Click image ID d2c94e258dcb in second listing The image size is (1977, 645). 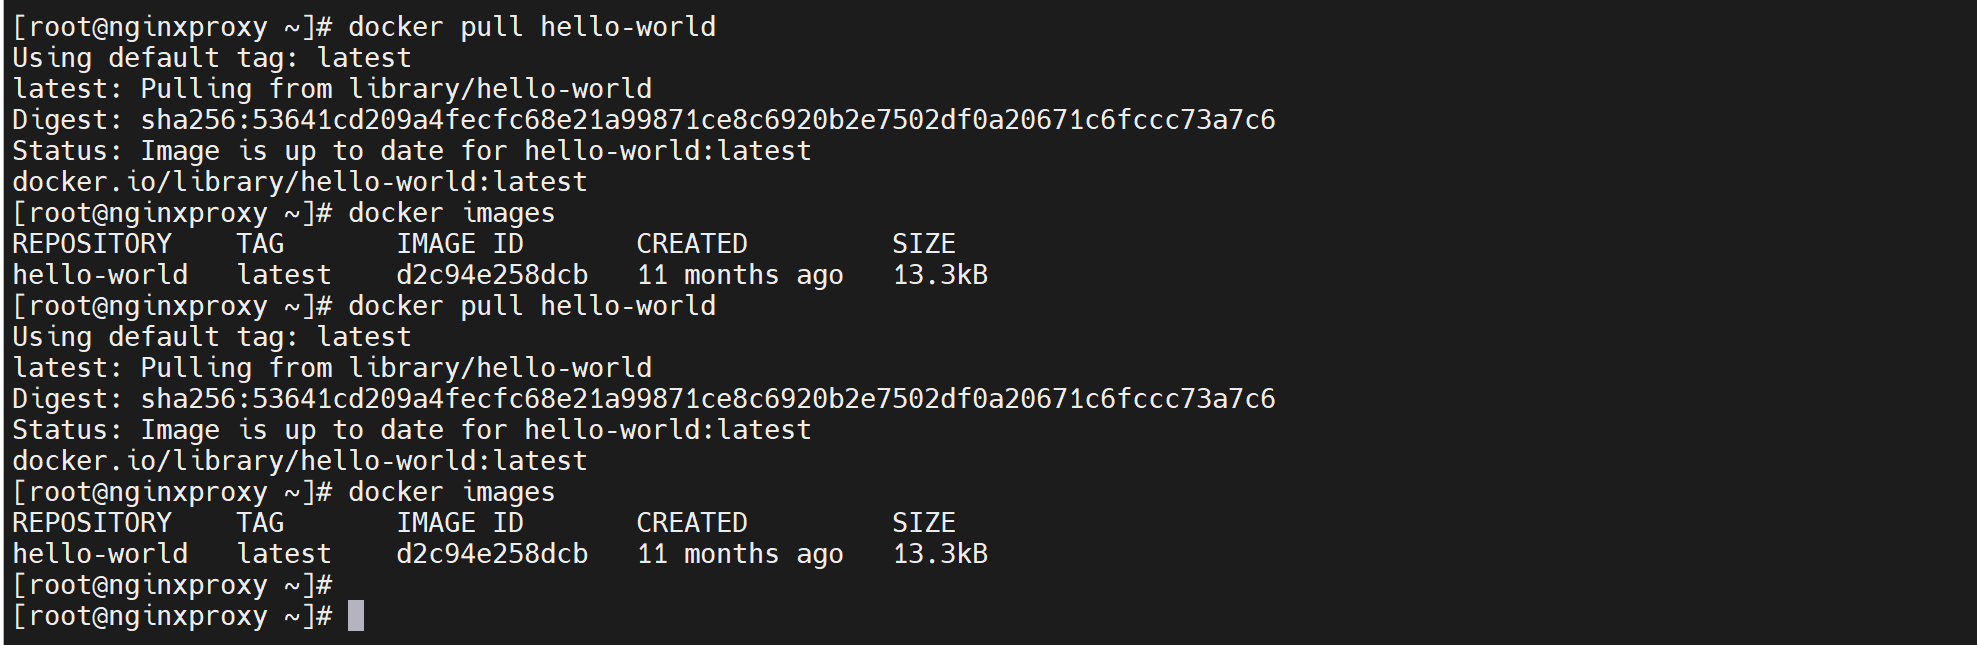tap(492, 554)
